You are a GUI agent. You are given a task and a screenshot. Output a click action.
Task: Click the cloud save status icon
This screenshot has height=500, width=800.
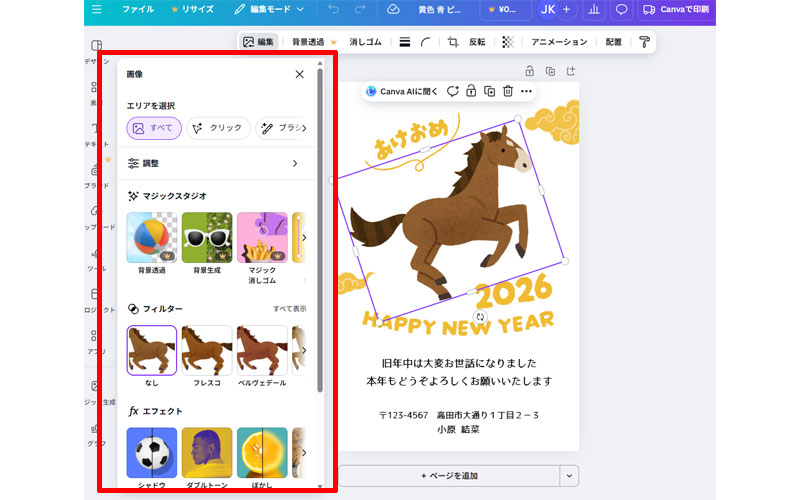click(393, 9)
